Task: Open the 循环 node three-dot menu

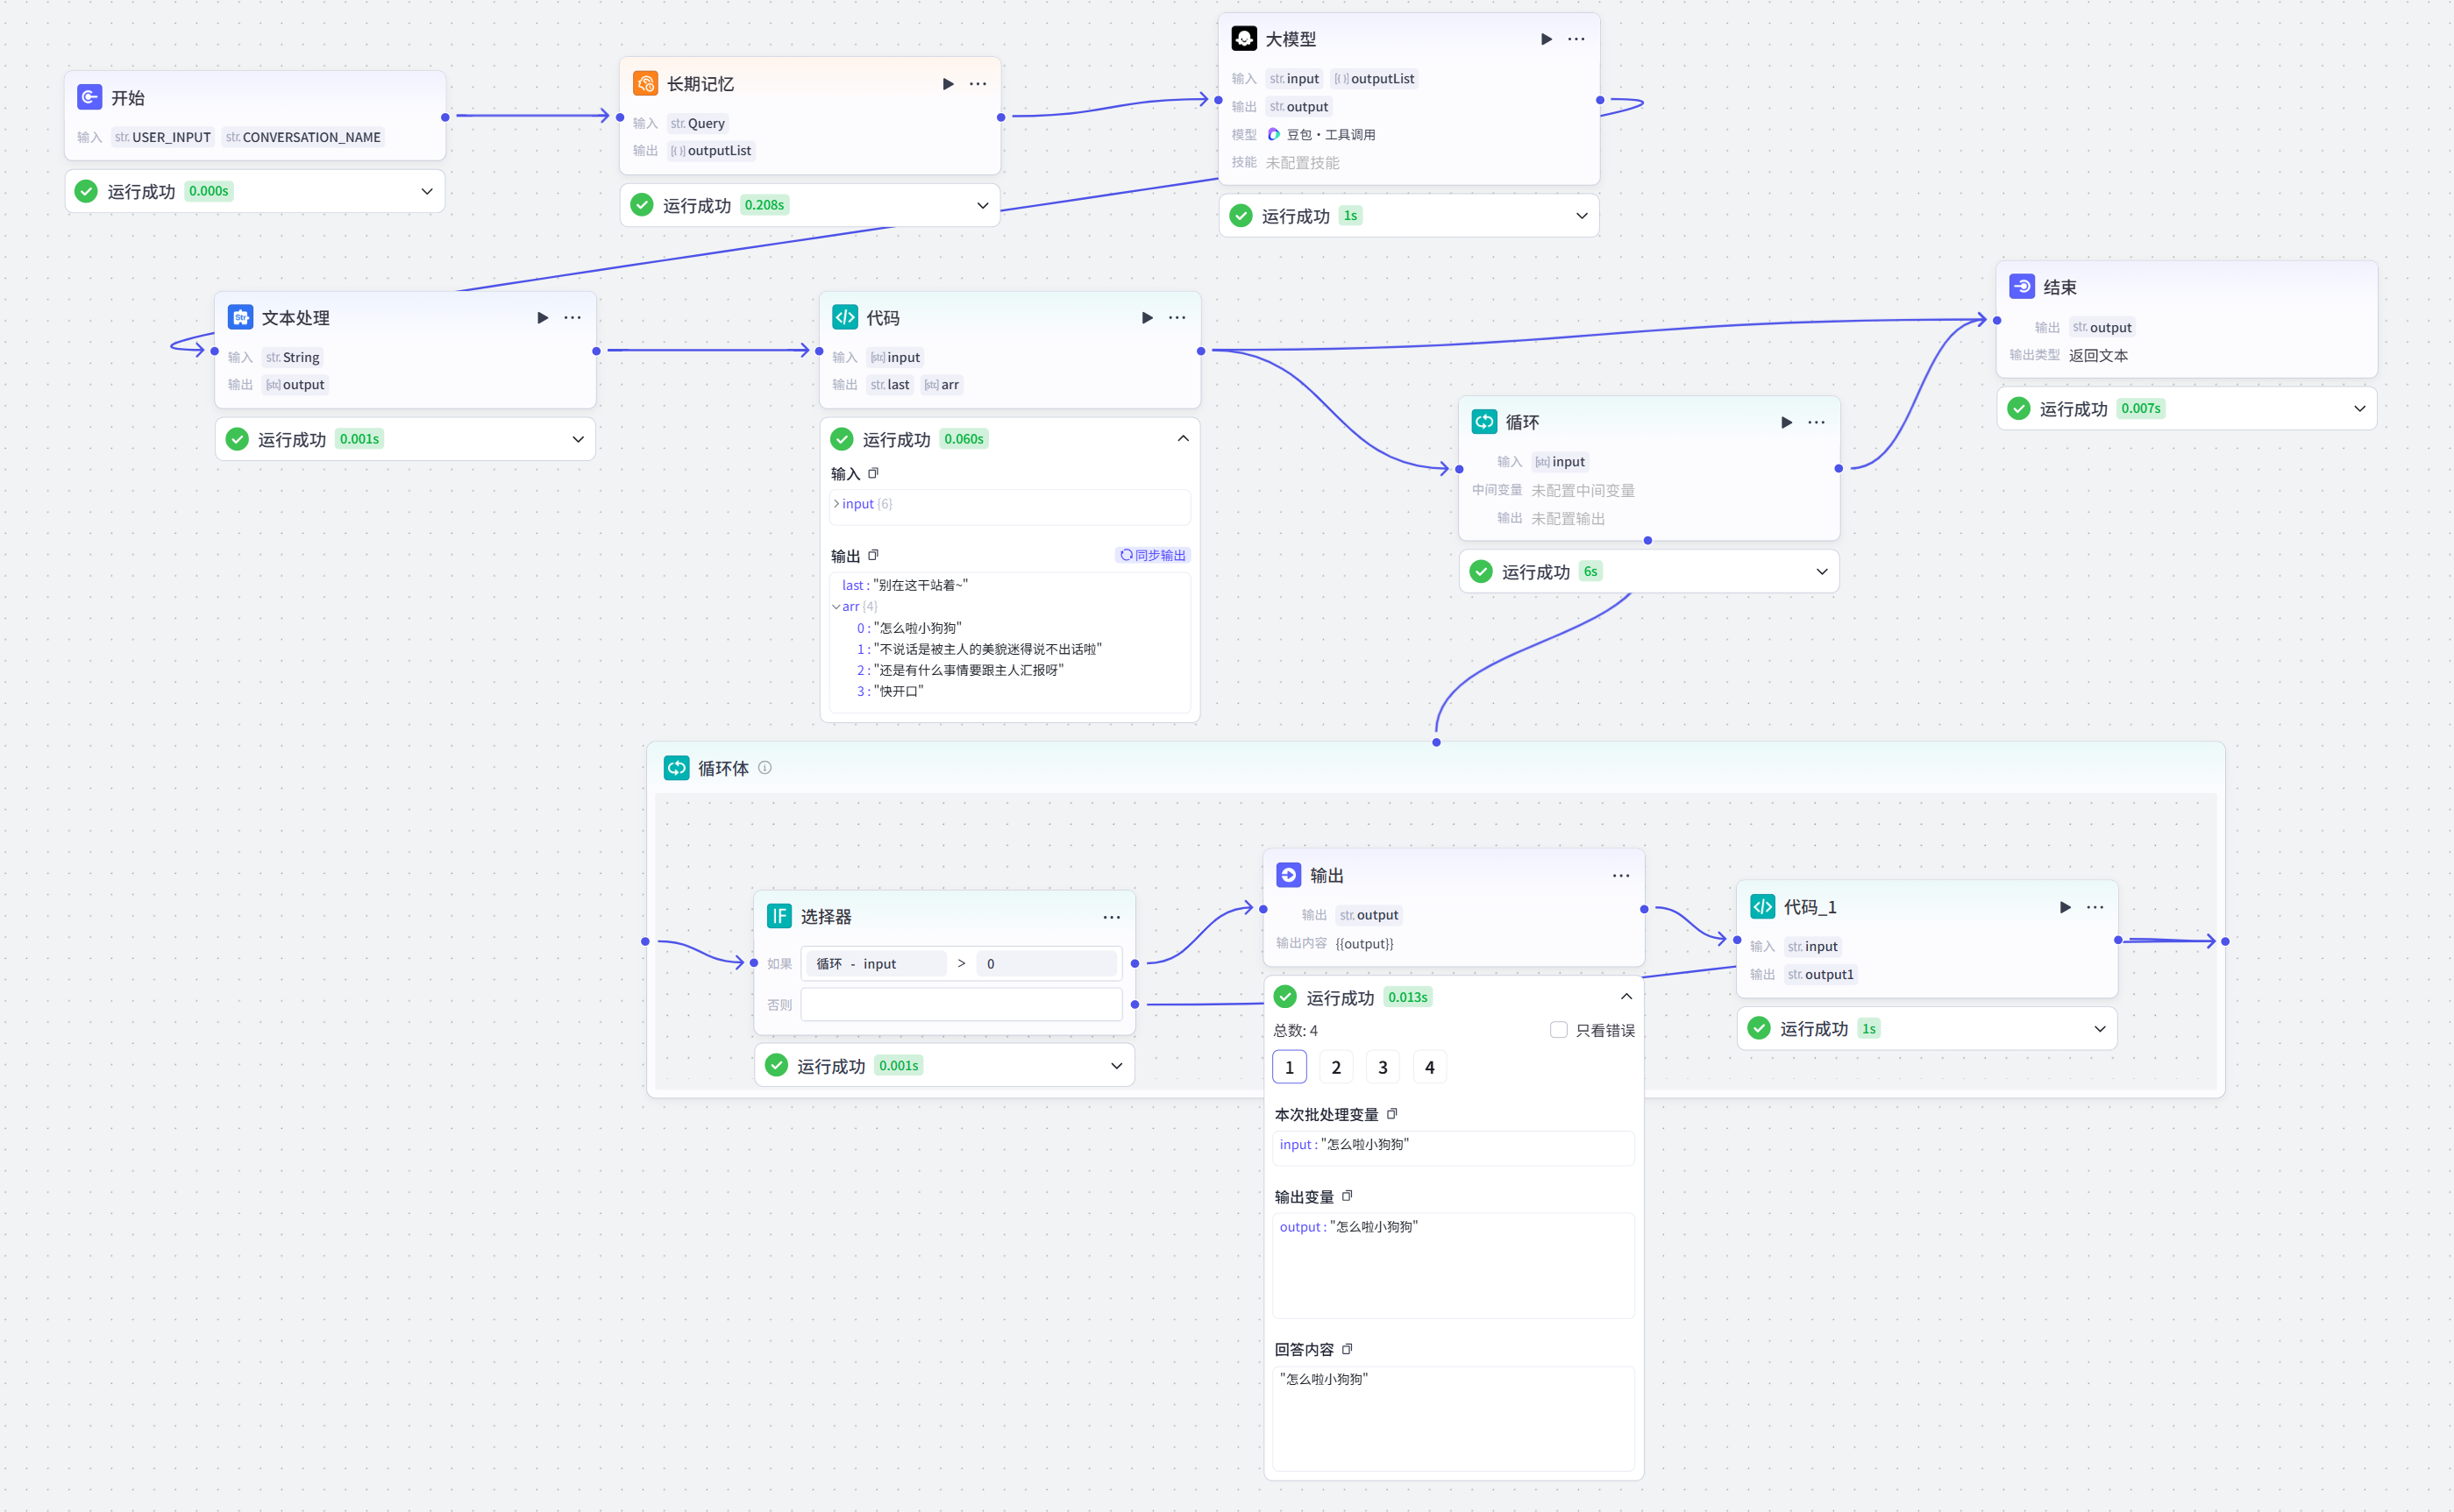Action: [1816, 422]
